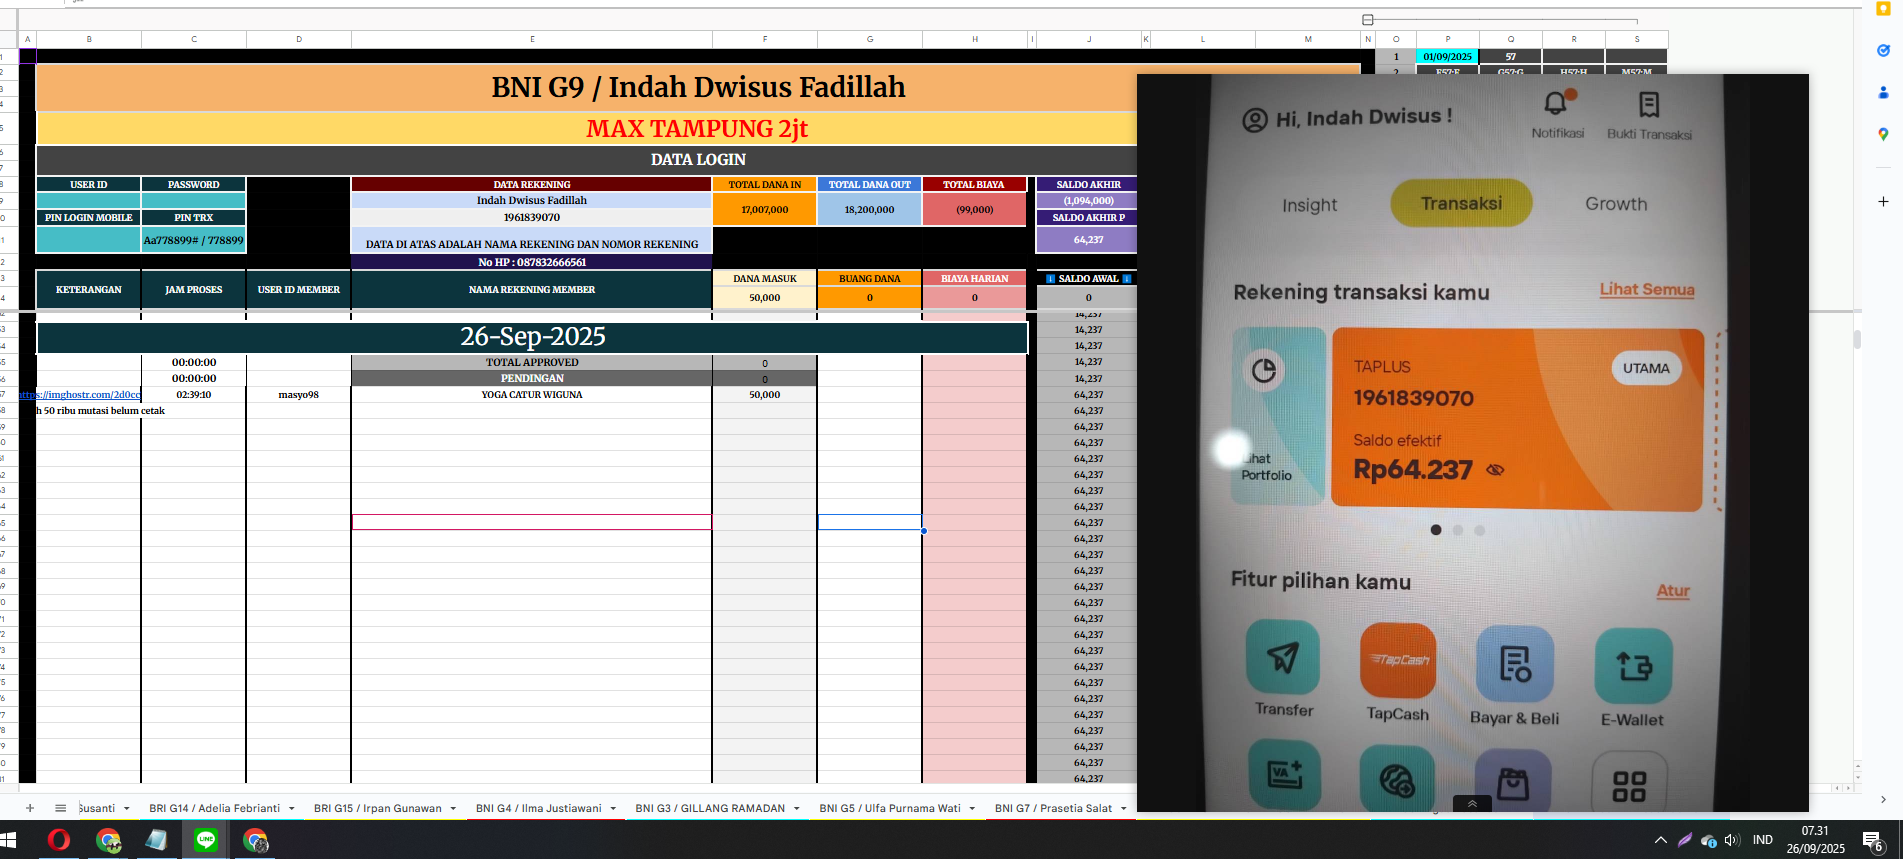This screenshot has width=1903, height=859.
Task: Click the 26-Sep-2025 date header row
Action: (532, 337)
